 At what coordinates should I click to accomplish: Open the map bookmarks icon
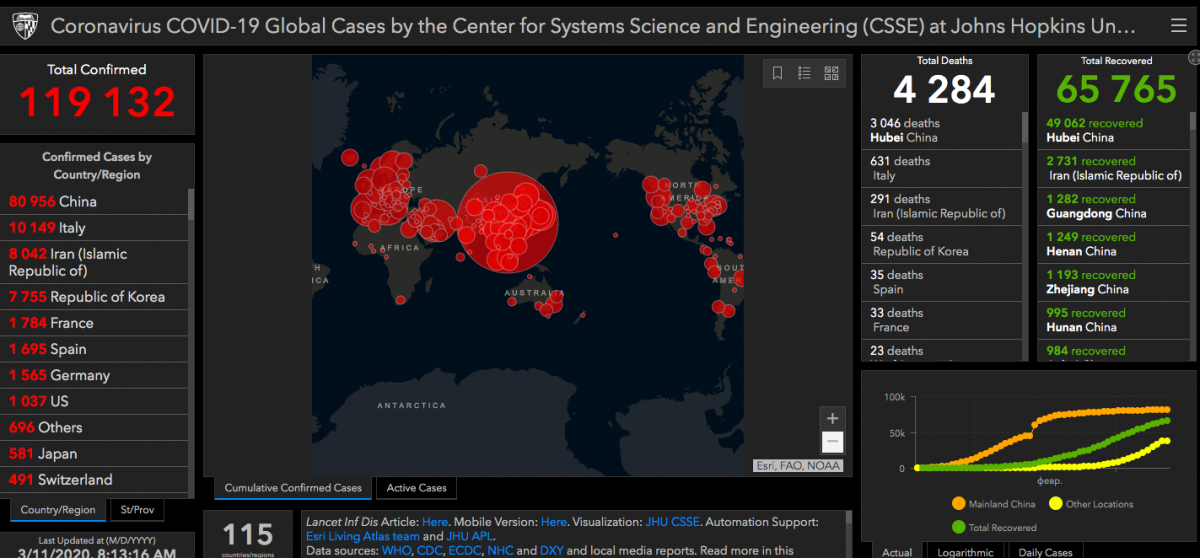point(778,73)
